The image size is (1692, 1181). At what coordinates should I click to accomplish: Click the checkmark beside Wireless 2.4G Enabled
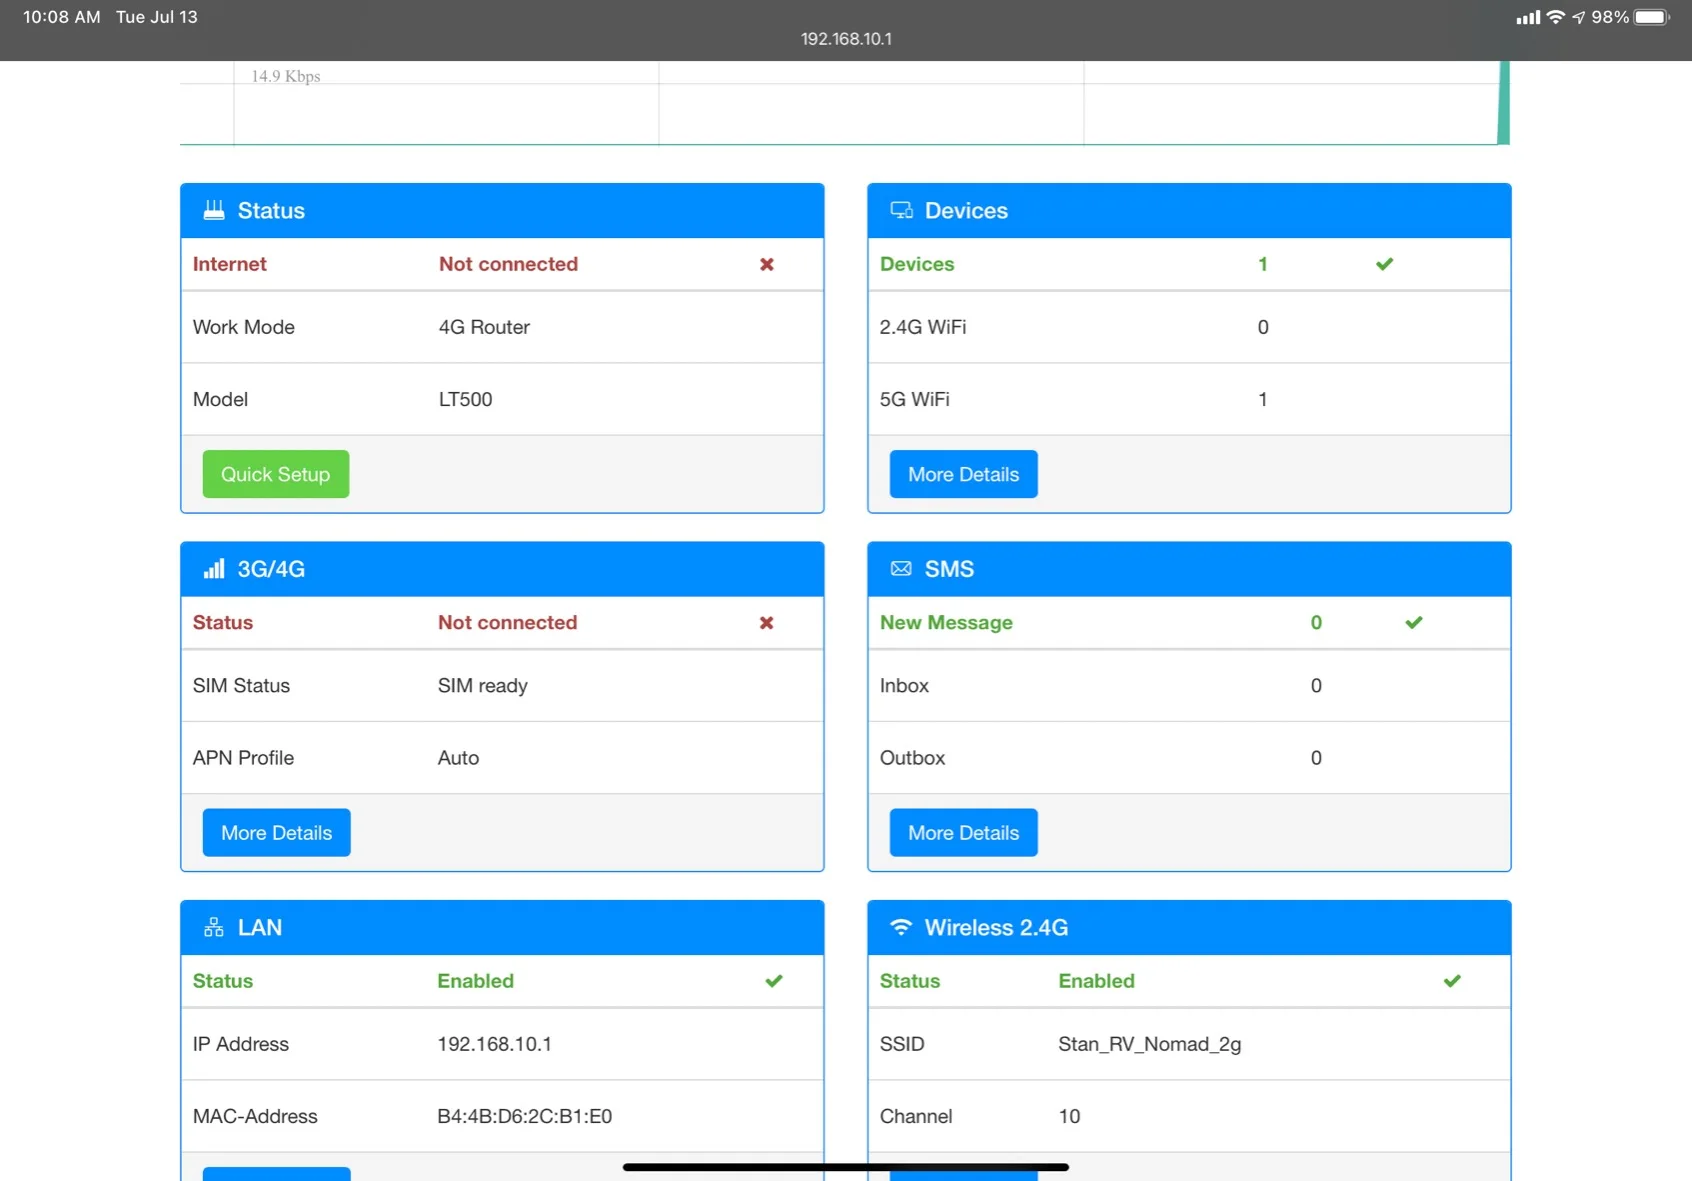tap(1452, 981)
